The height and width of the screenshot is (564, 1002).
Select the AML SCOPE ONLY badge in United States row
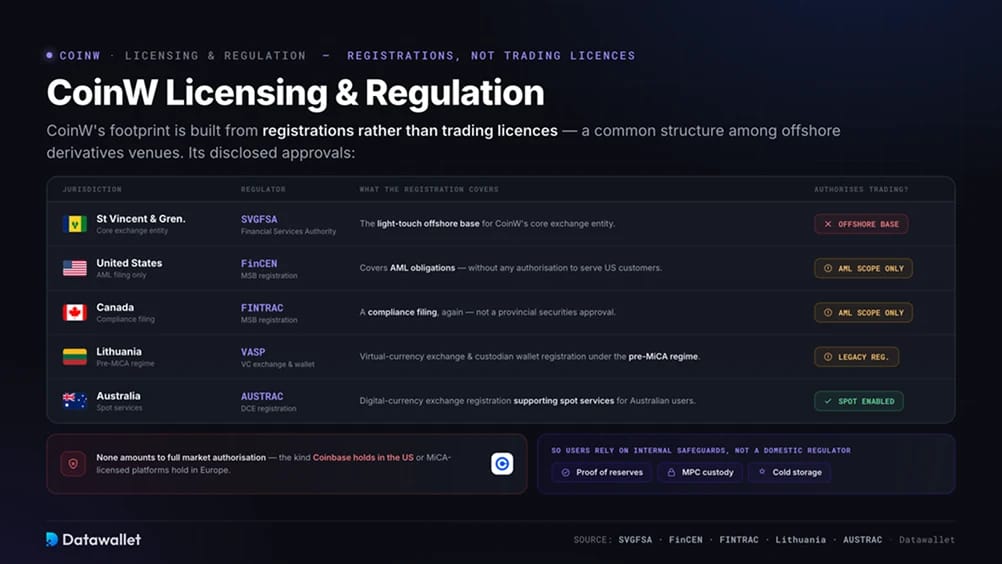863,268
